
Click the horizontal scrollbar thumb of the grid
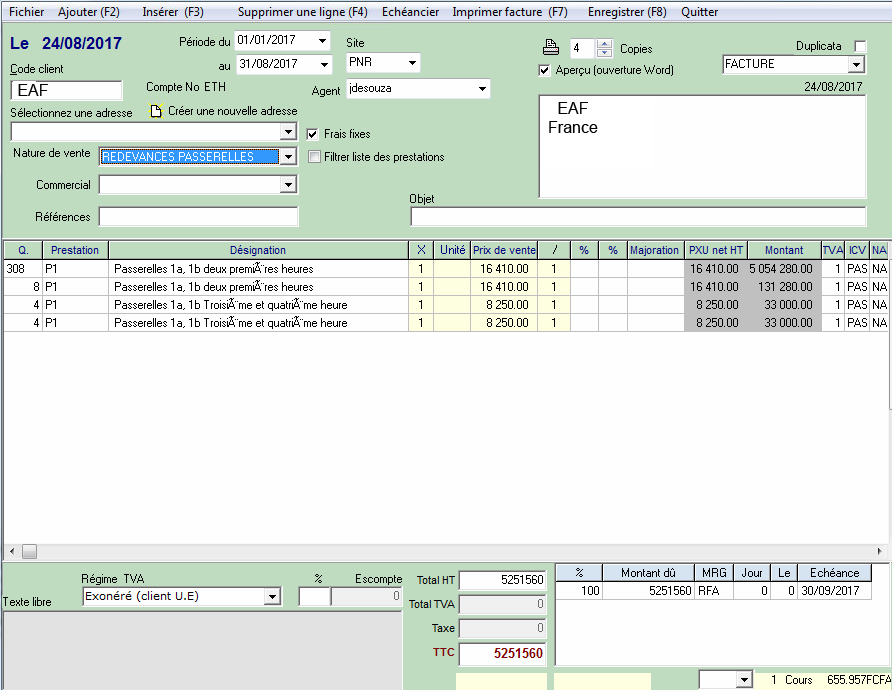point(29,552)
